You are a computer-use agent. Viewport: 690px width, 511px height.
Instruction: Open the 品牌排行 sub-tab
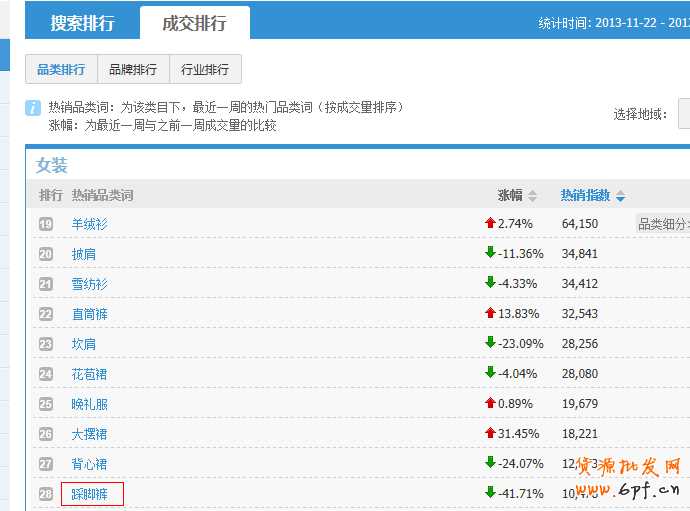pos(133,69)
